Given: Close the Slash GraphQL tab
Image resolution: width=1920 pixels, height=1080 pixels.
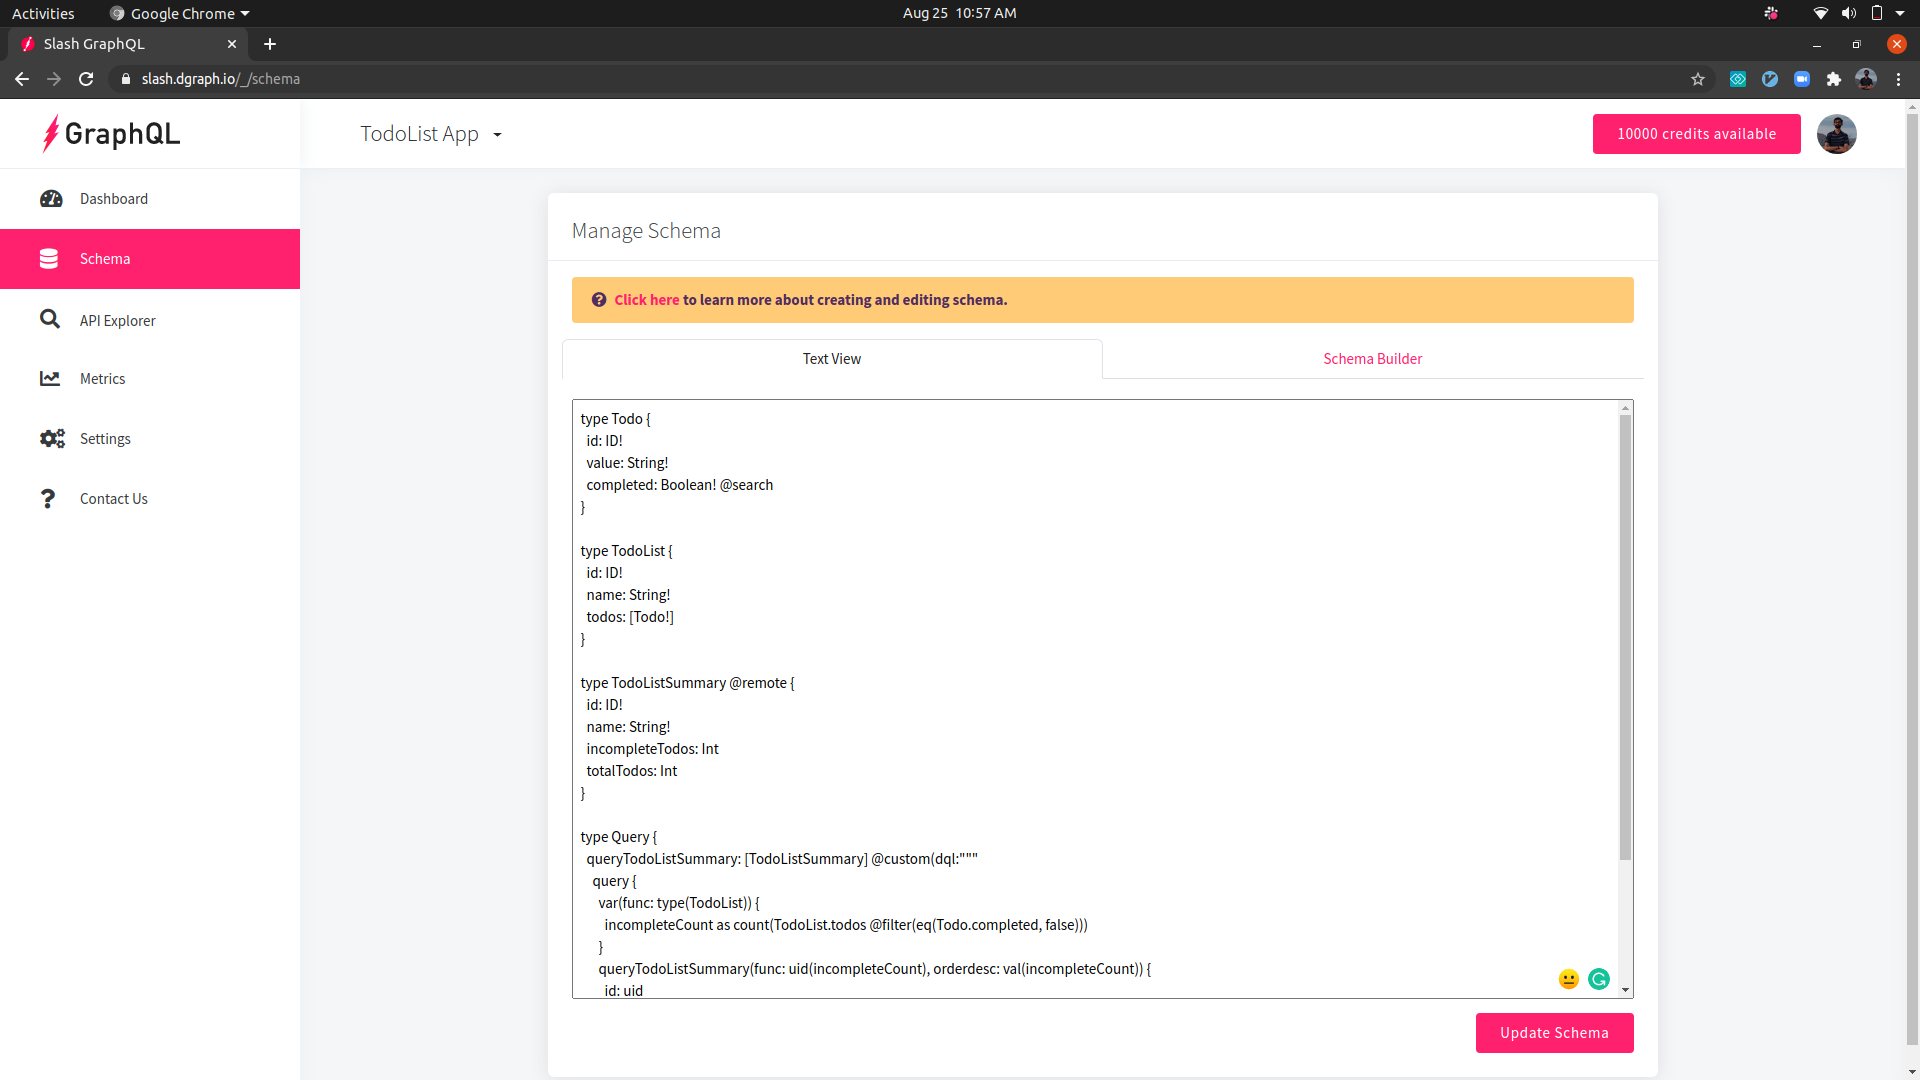Looking at the screenshot, I should coord(232,44).
